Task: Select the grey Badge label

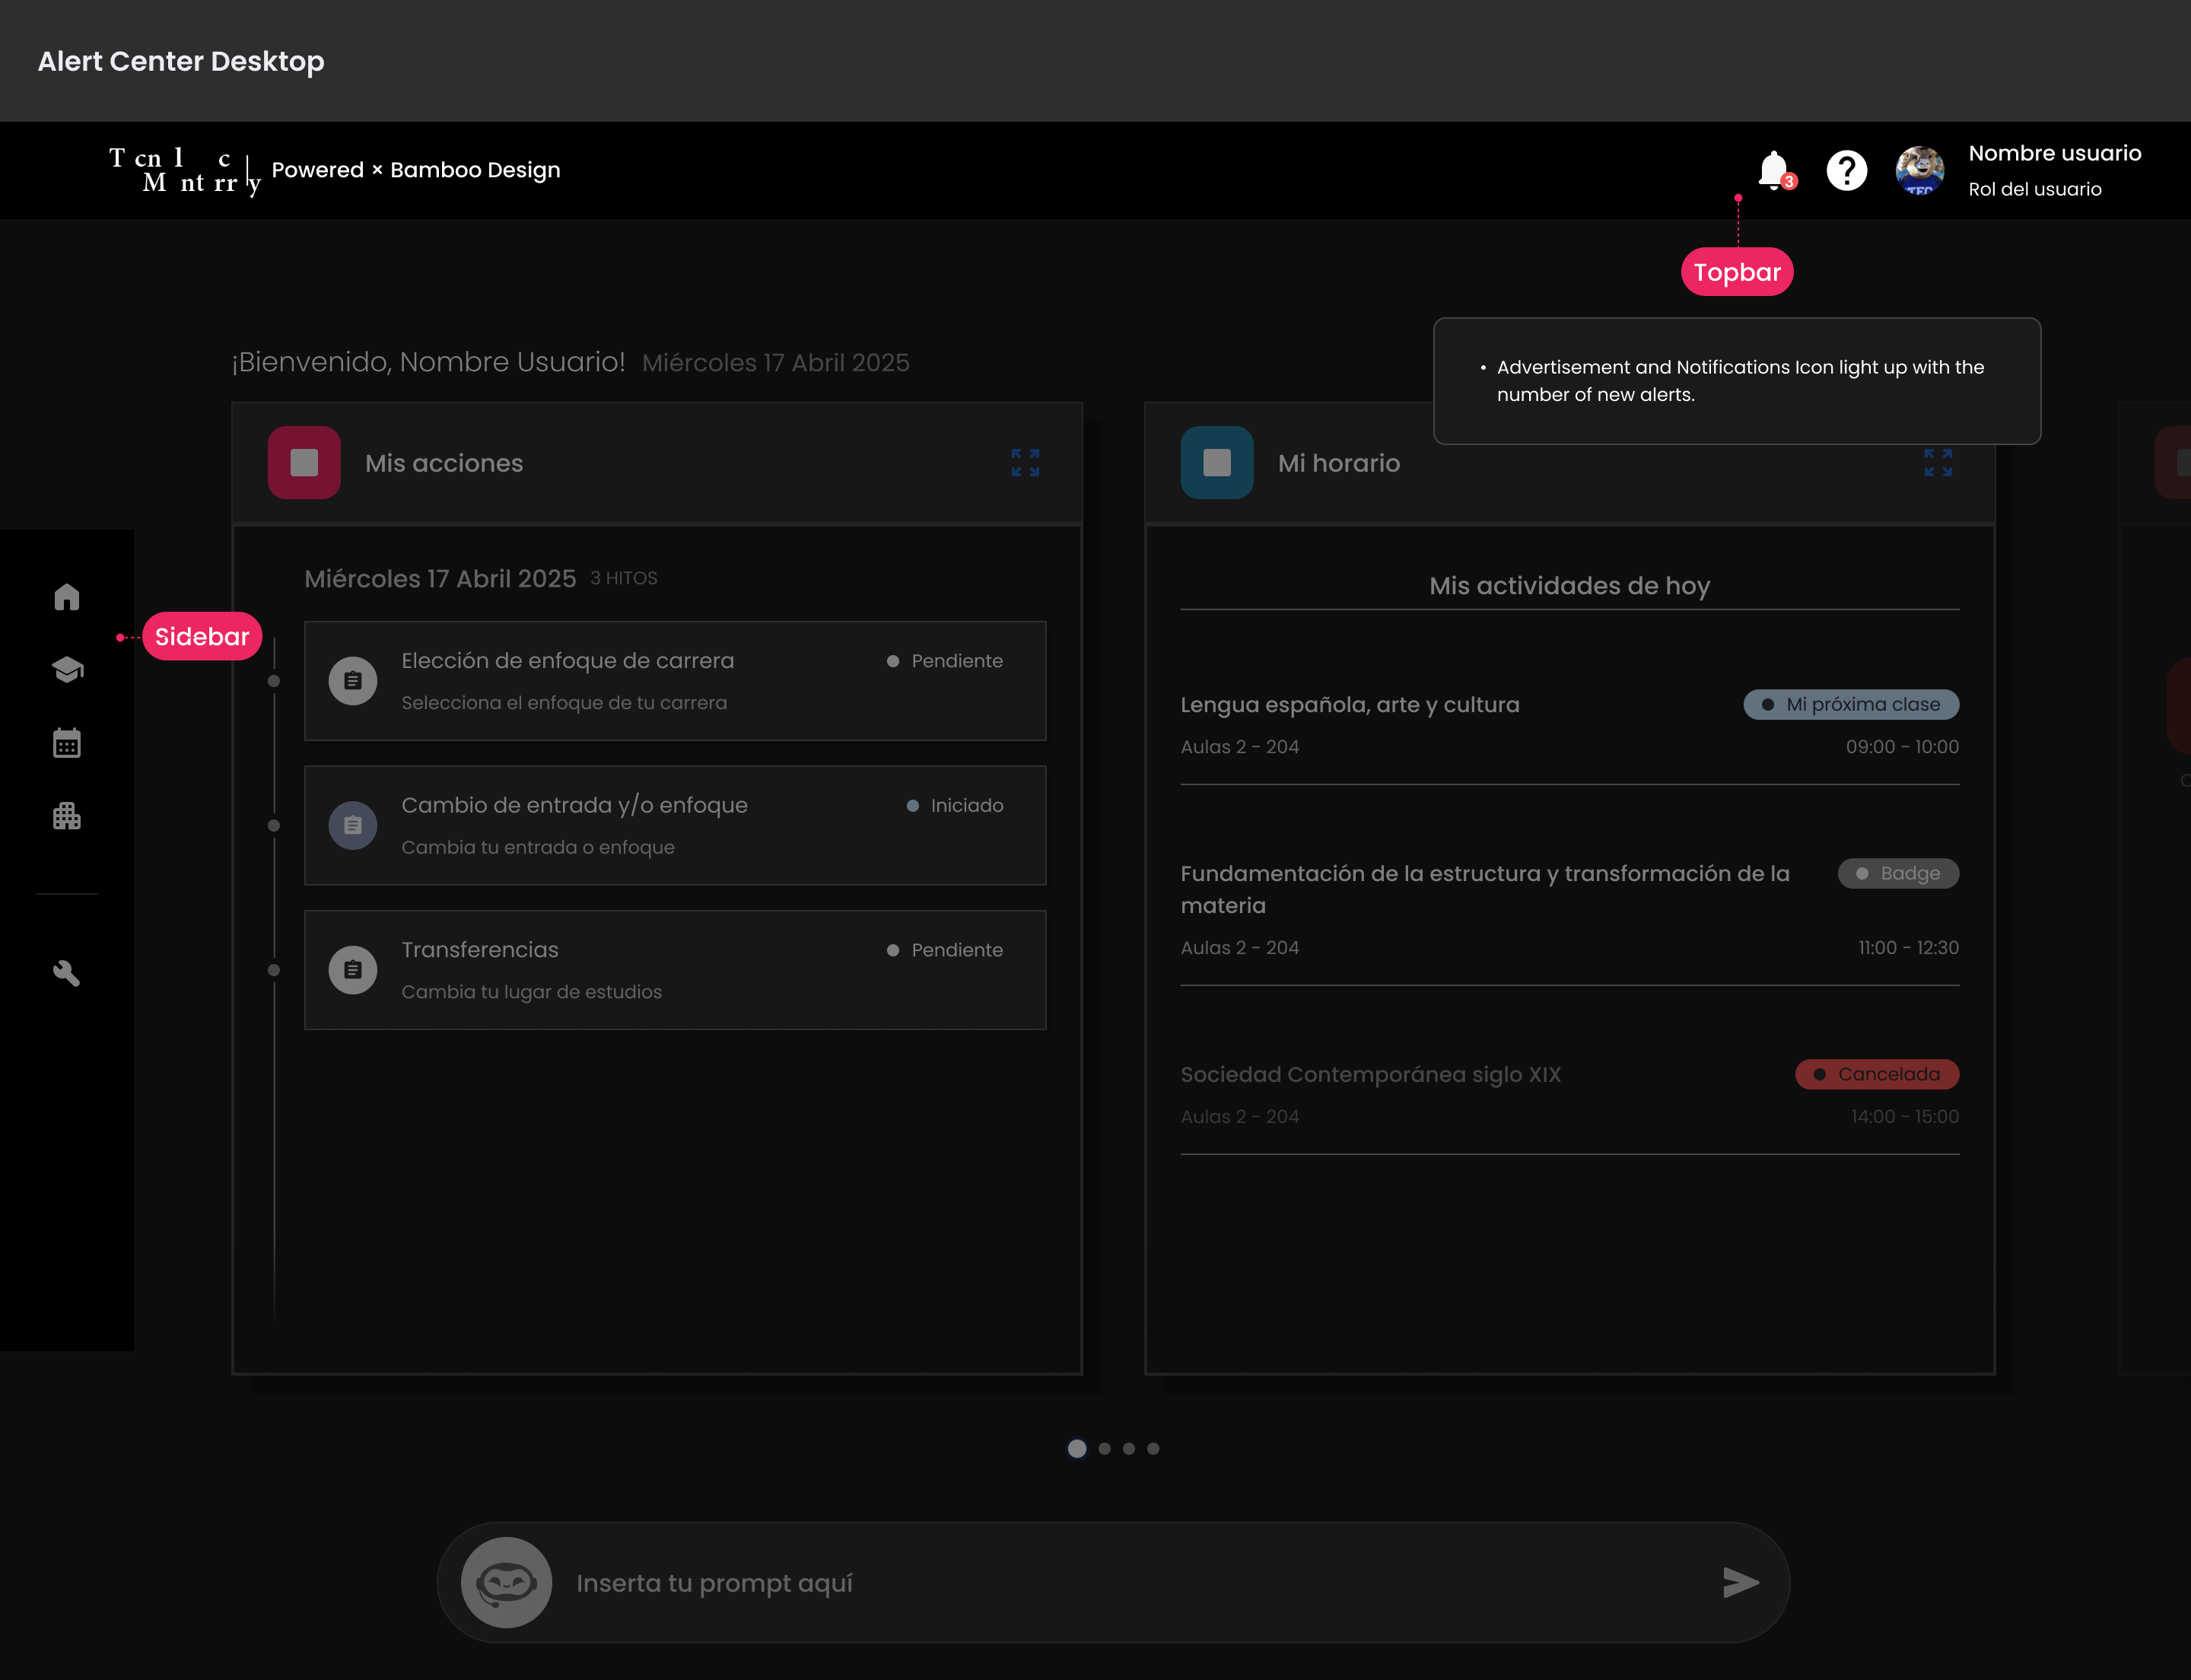Action: [1898, 874]
